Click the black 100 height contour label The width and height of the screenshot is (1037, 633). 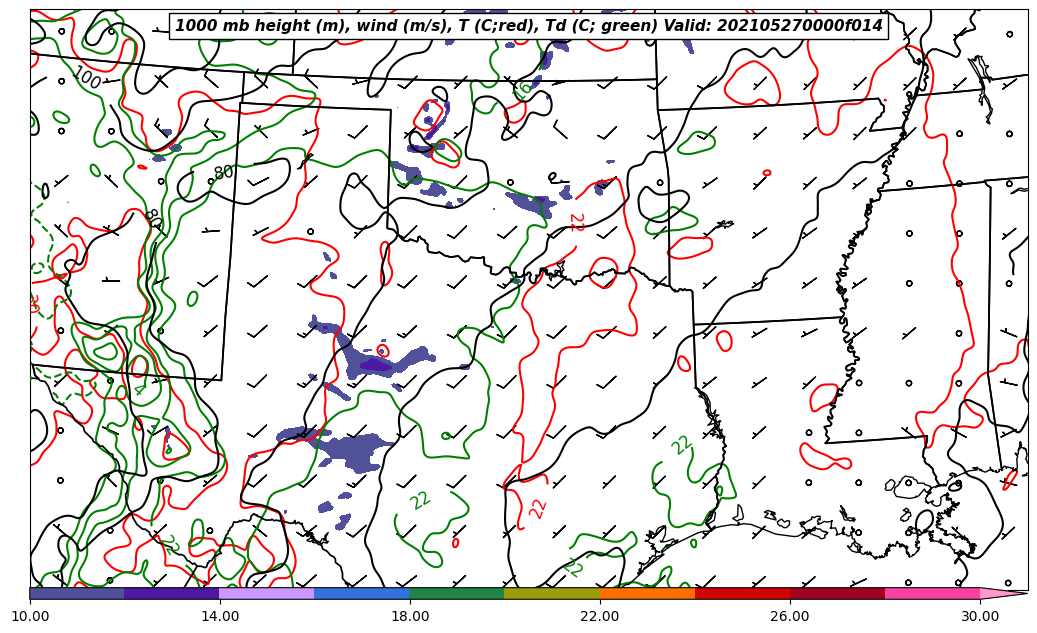87,78
